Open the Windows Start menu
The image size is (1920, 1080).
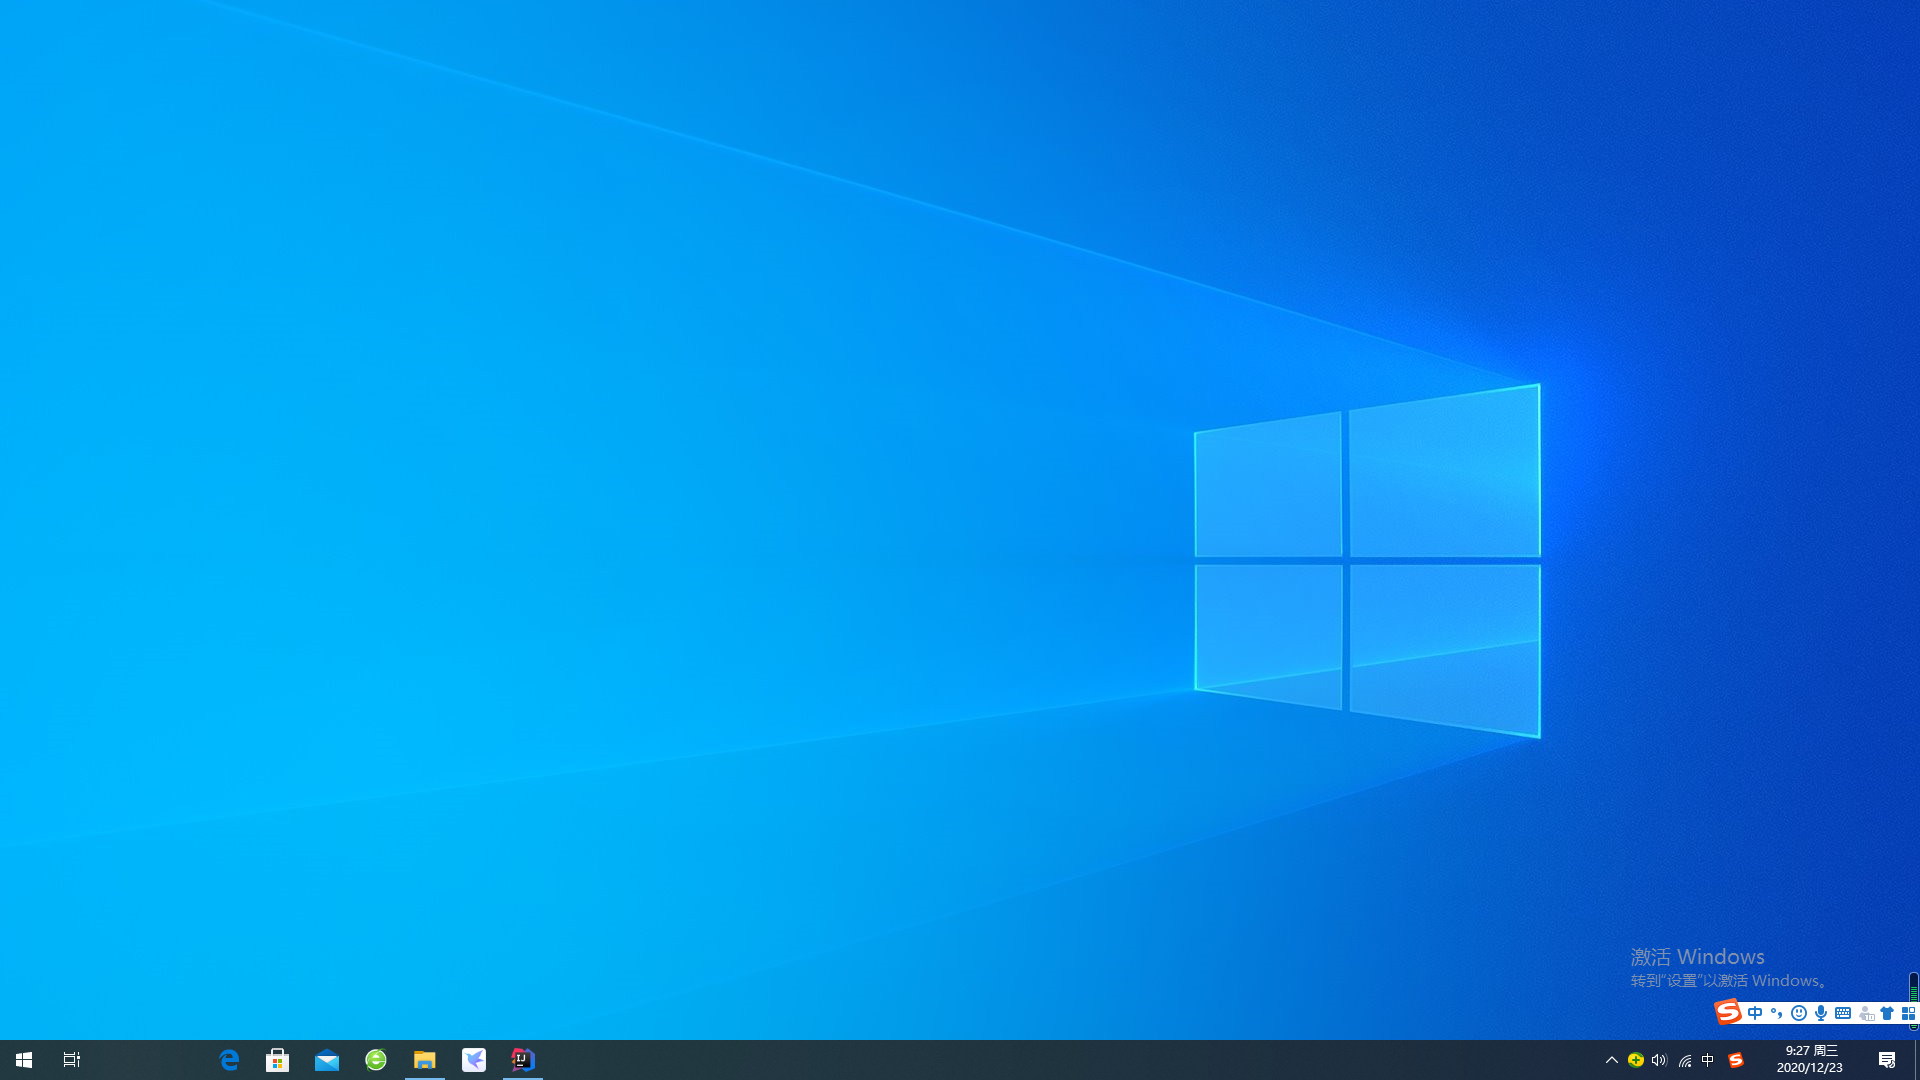point(24,1060)
